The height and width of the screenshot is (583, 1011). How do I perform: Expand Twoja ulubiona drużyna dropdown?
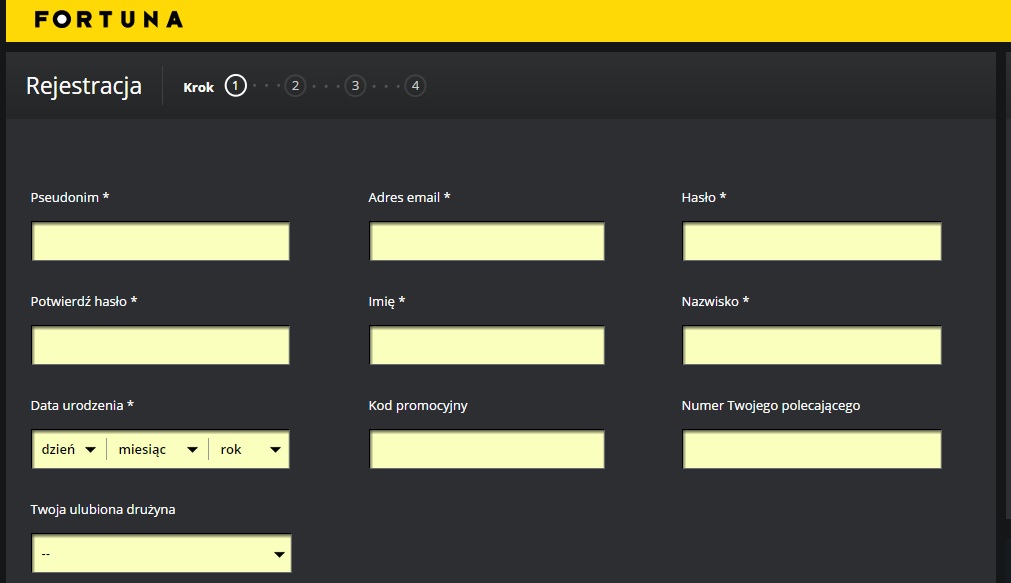(x=161, y=553)
